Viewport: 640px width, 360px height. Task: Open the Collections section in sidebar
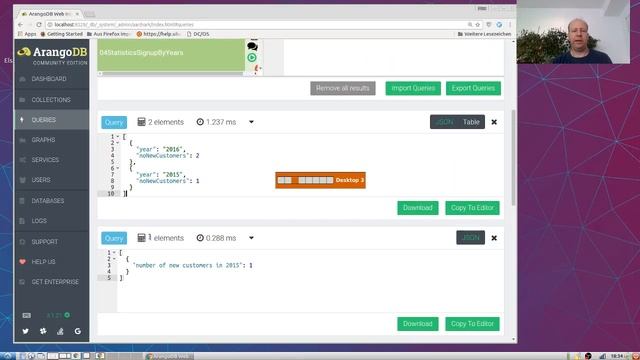click(51, 100)
